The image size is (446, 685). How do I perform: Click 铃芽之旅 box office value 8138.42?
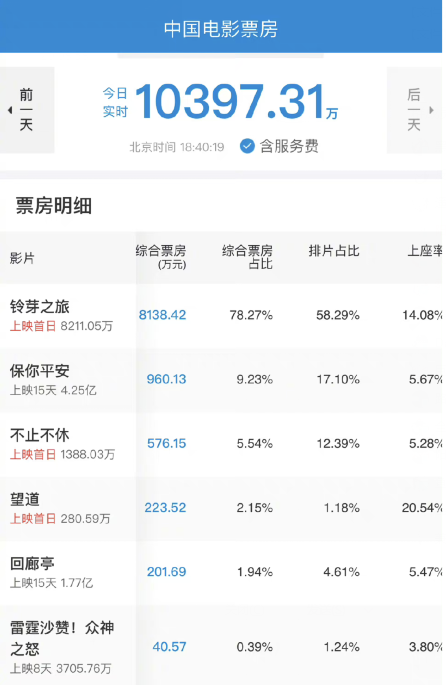click(162, 315)
